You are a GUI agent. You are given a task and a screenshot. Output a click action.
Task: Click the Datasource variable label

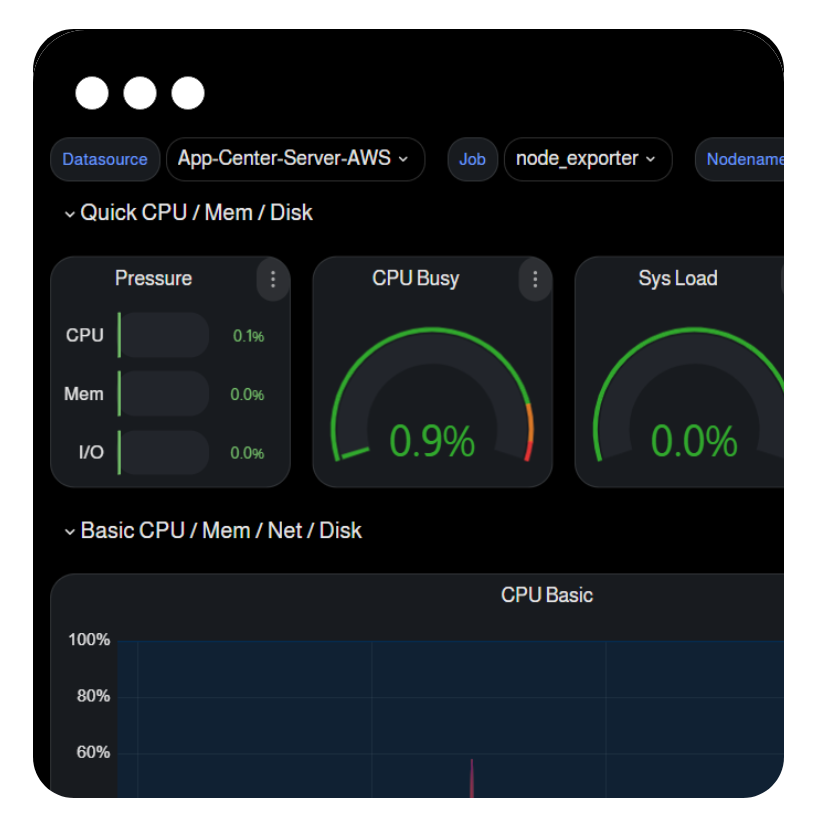[x=105, y=159]
